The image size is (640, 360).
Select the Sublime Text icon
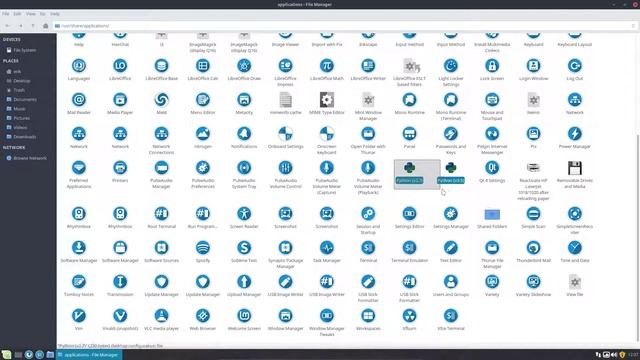pyautogui.click(x=244, y=247)
